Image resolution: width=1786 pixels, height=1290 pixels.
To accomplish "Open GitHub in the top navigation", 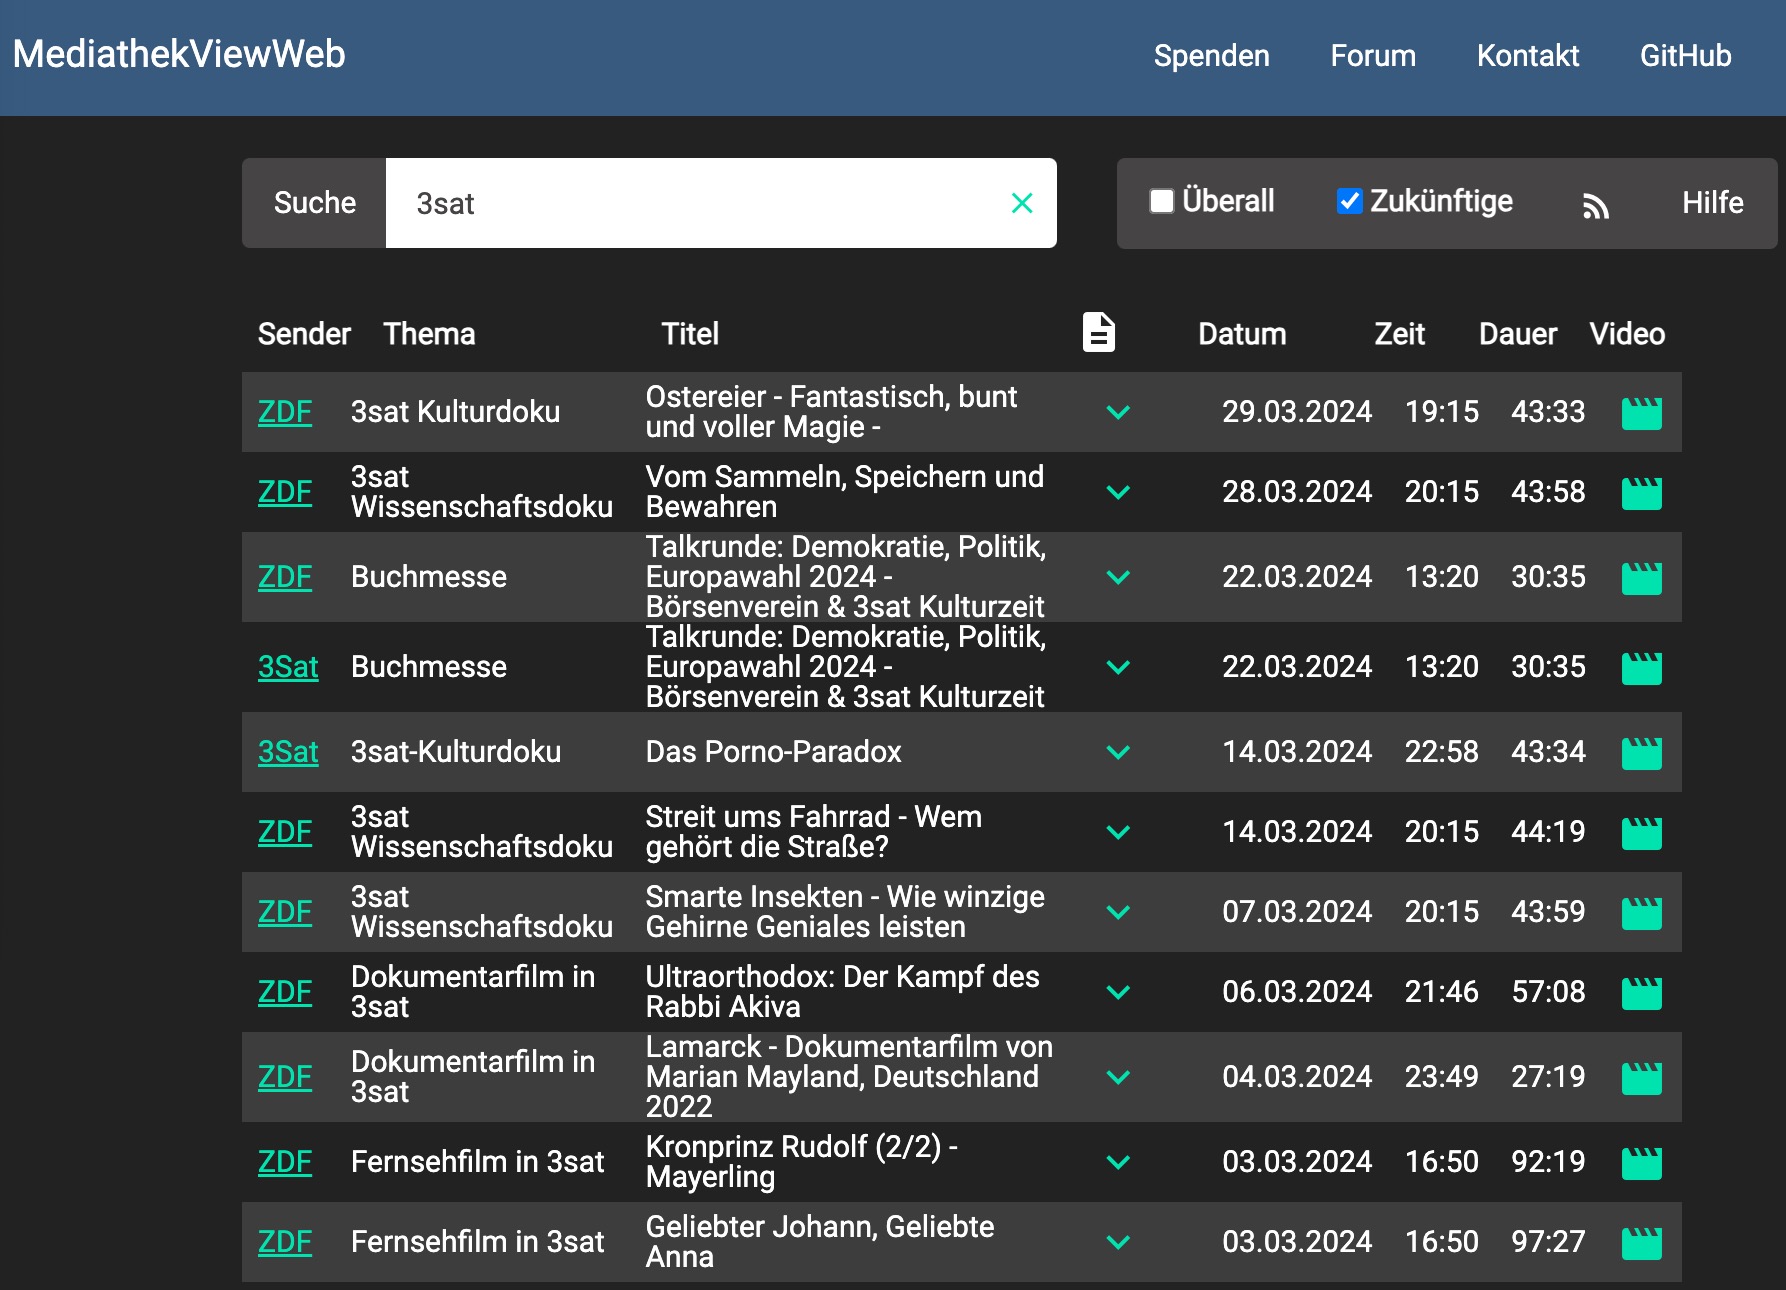I will (x=1685, y=56).
